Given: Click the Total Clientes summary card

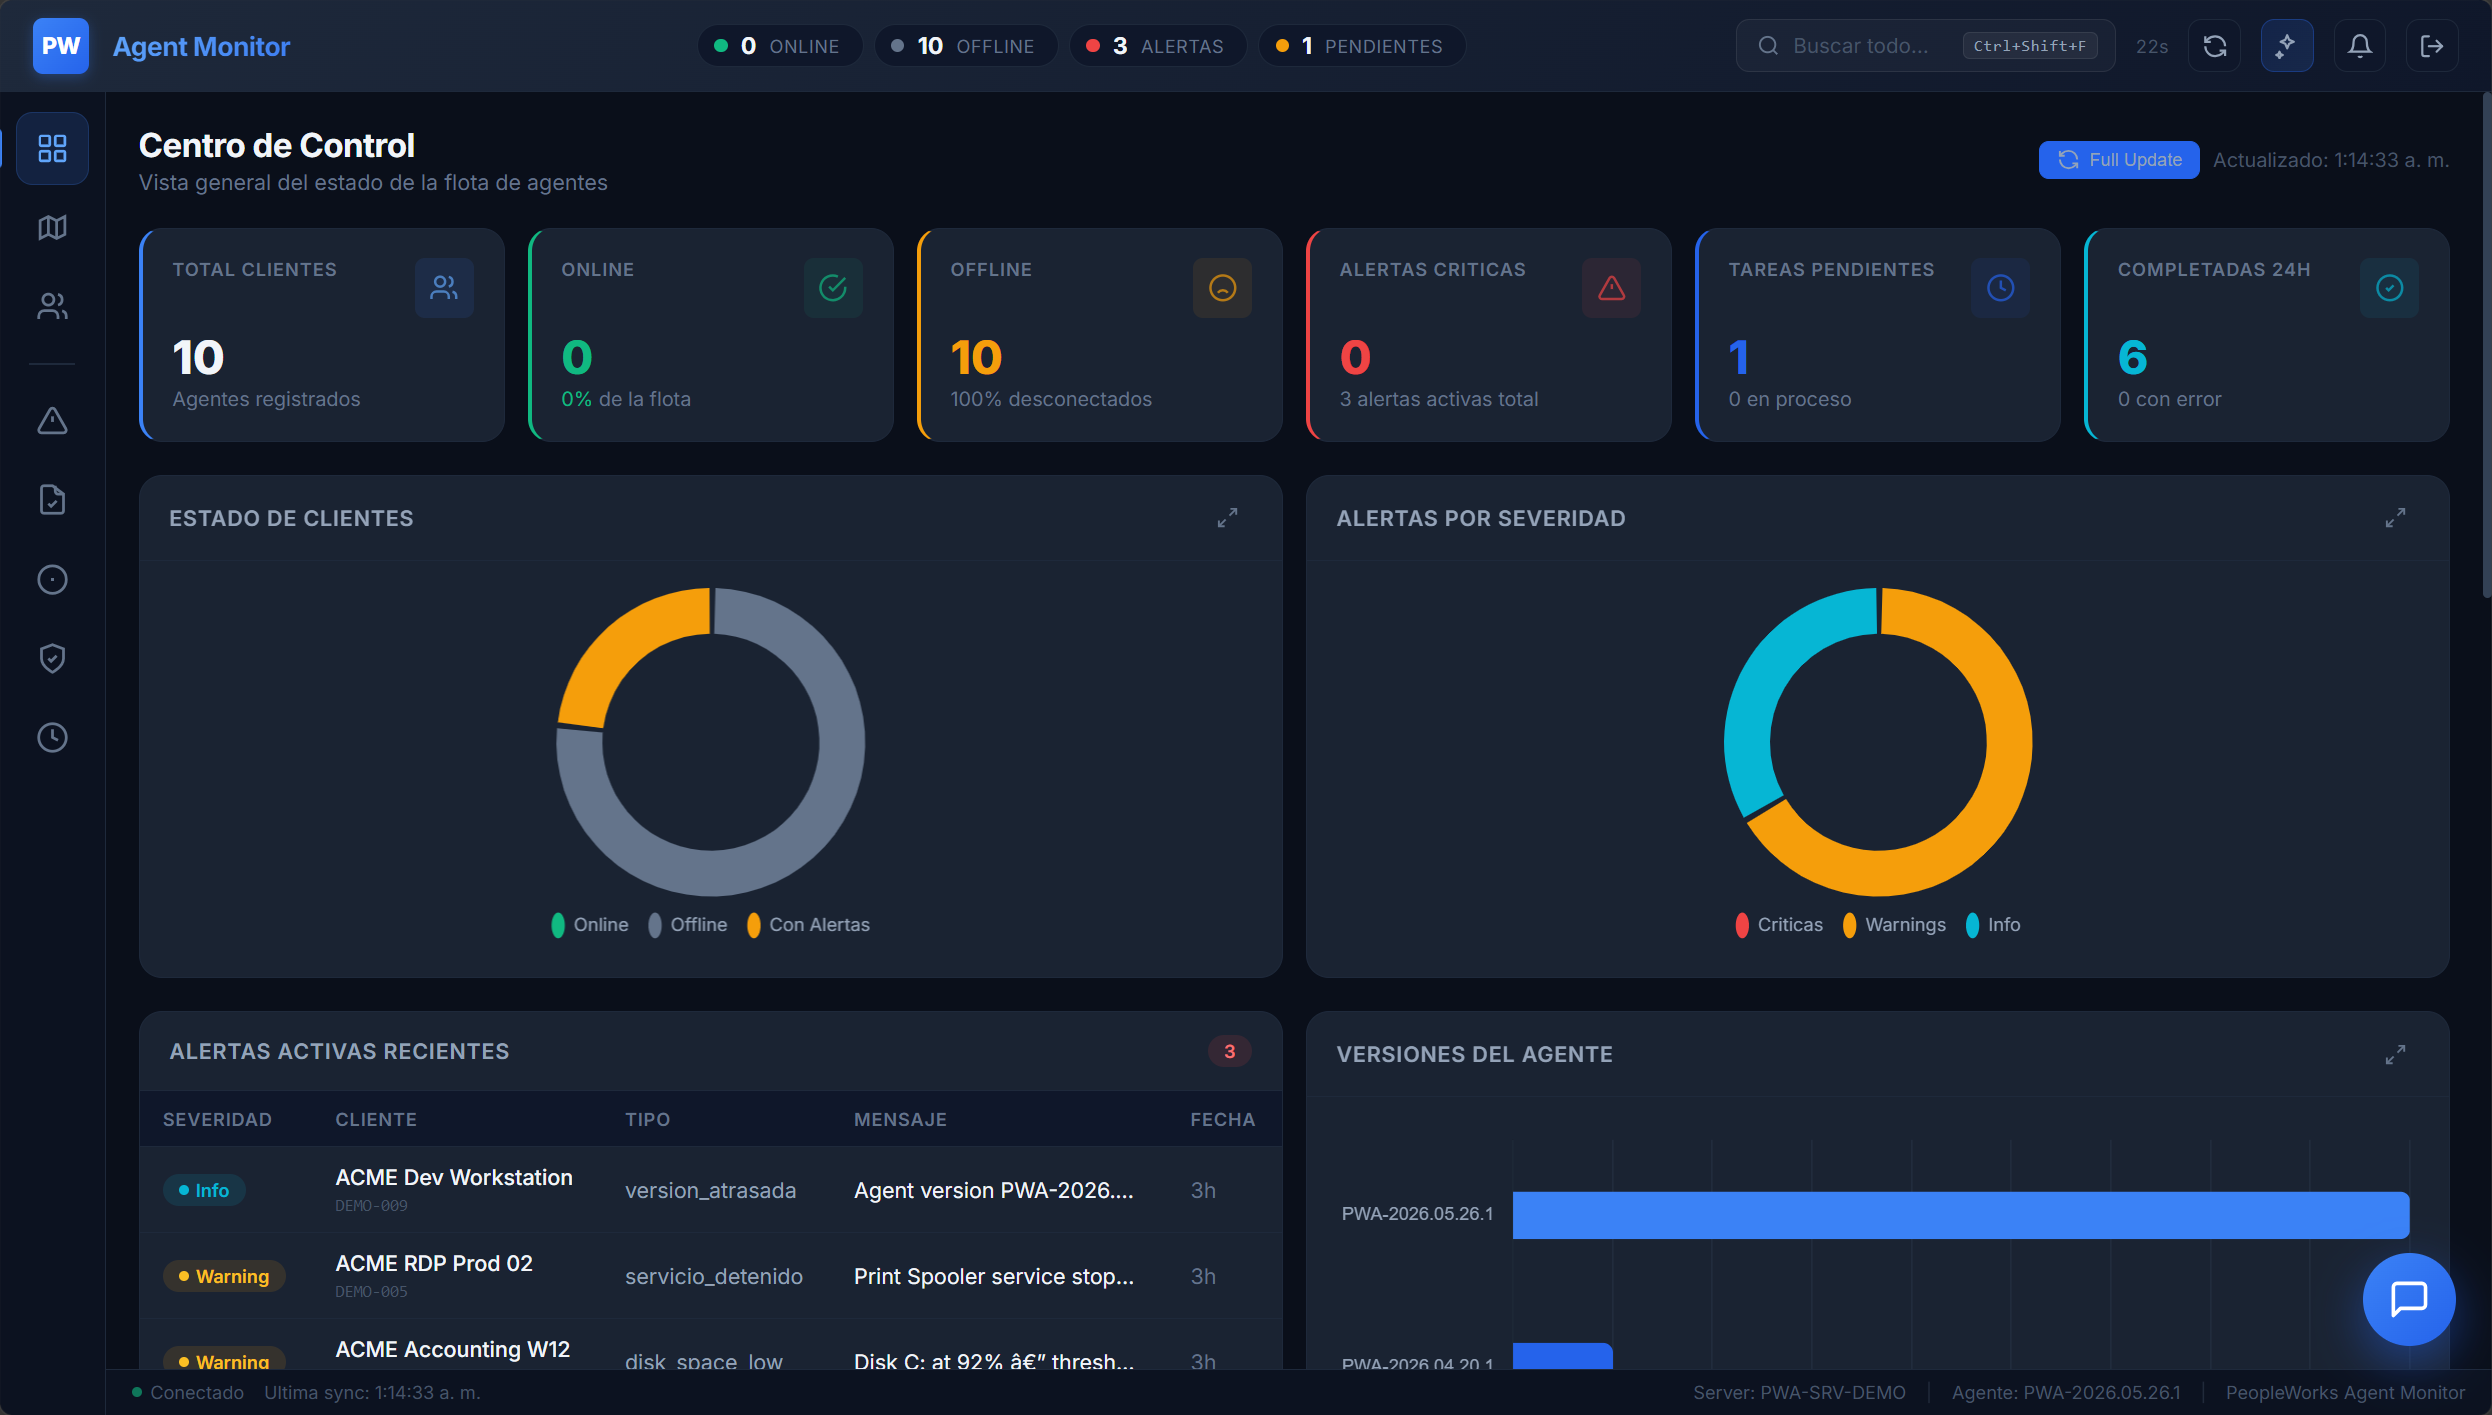Looking at the screenshot, I should [322, 335].
